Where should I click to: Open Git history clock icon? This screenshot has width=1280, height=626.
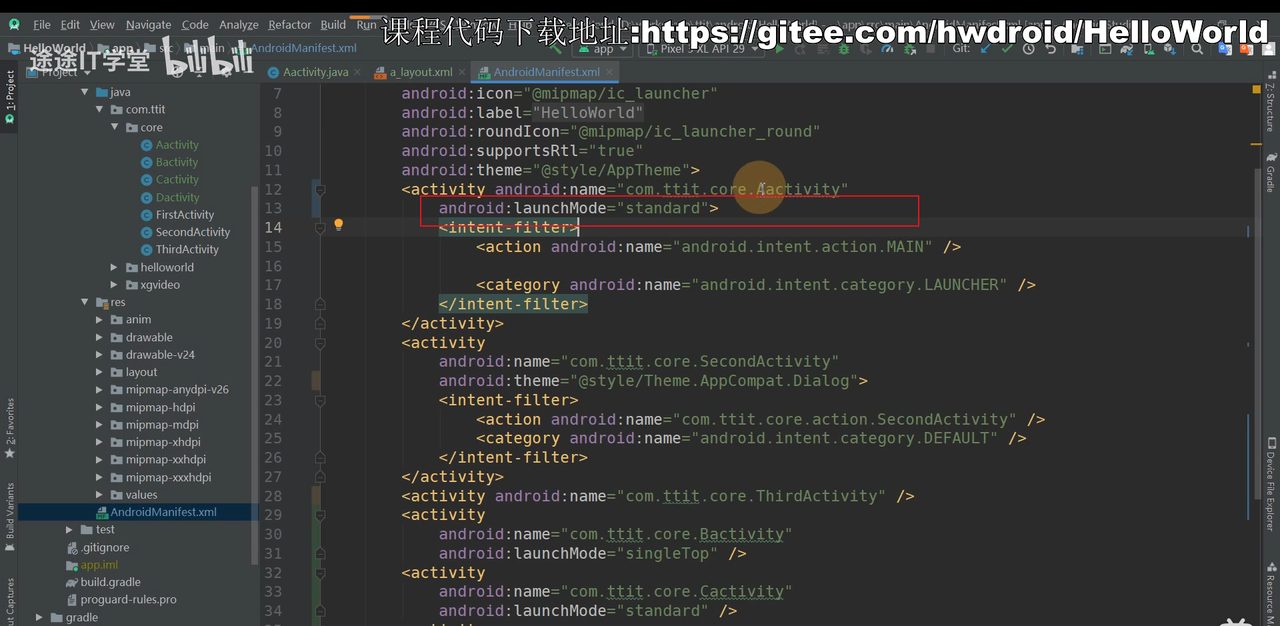tap(1029, 49)
